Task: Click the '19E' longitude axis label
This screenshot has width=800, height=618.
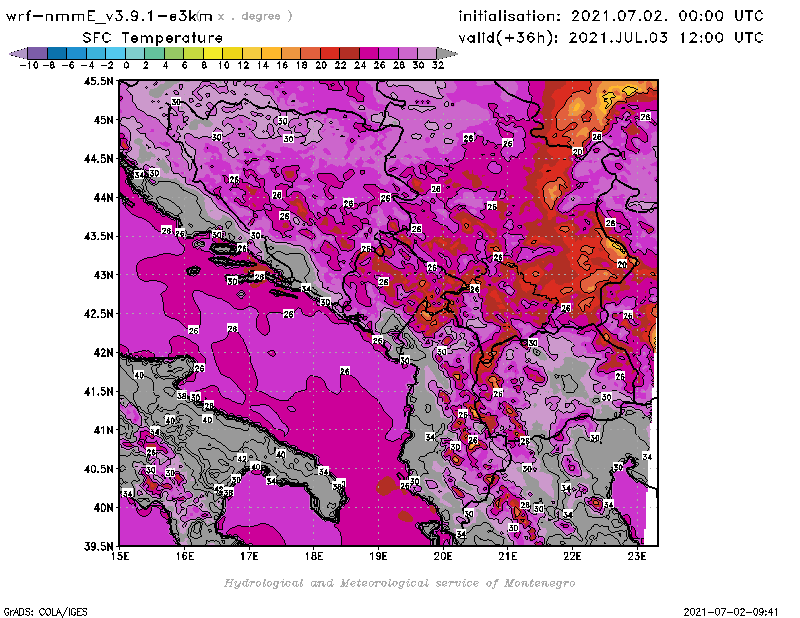Action: (x=378, y=556)
